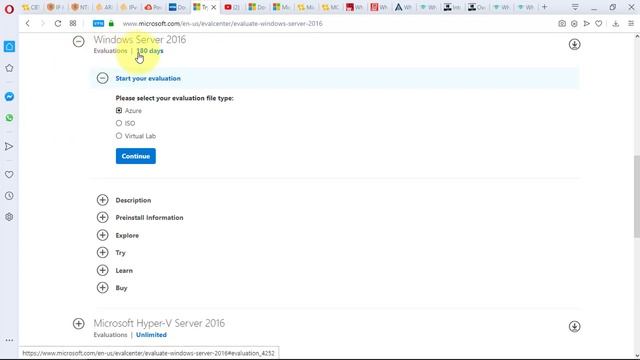Open History clock icon in sidebar

pos(9,196)
